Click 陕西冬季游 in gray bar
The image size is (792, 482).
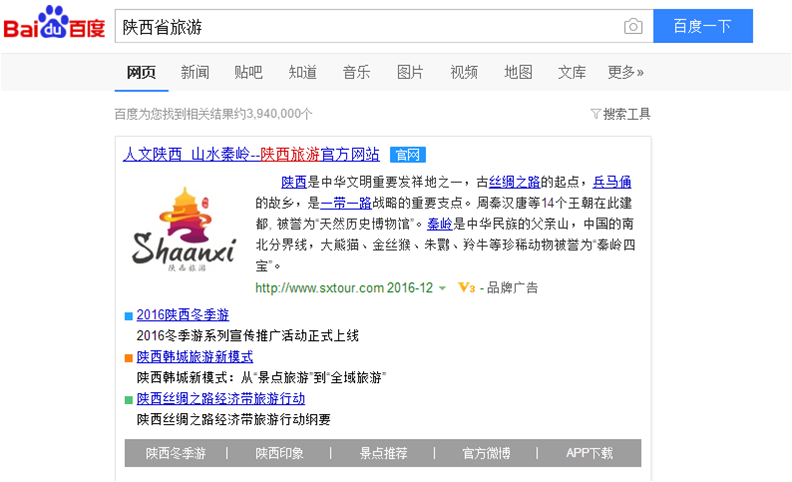point(176,453)
